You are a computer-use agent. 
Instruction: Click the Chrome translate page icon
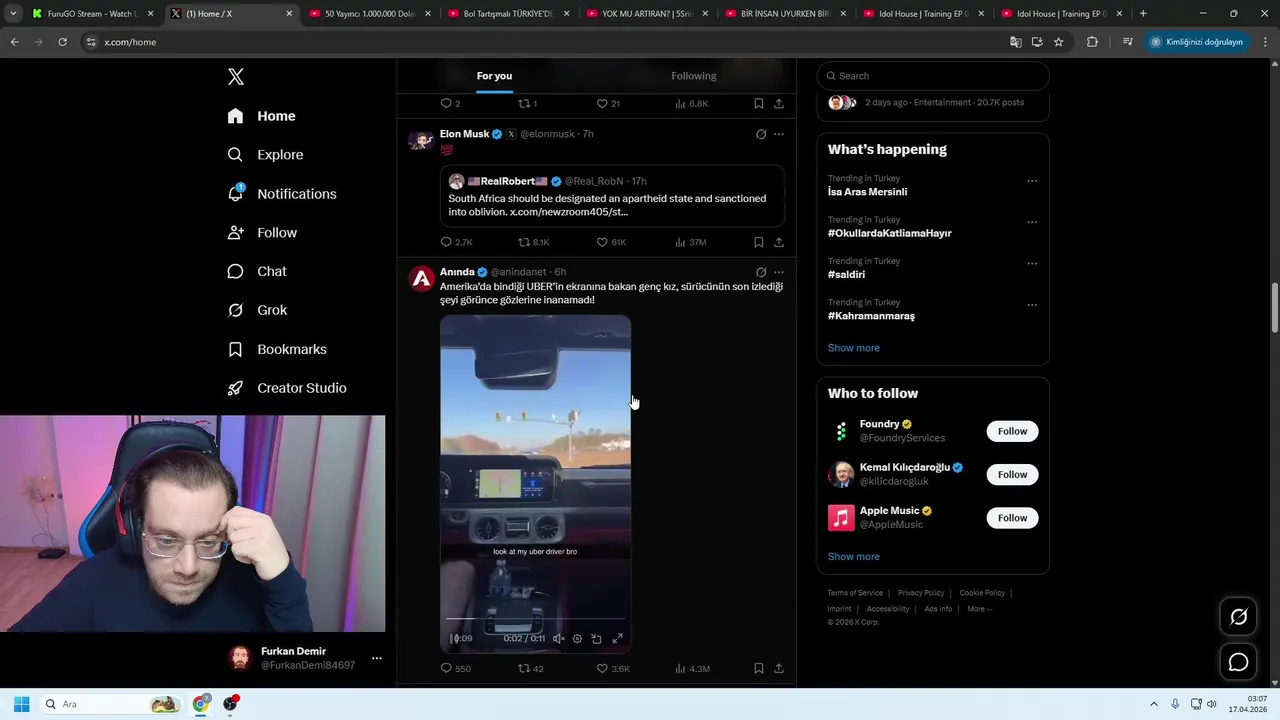[1015, 42]
